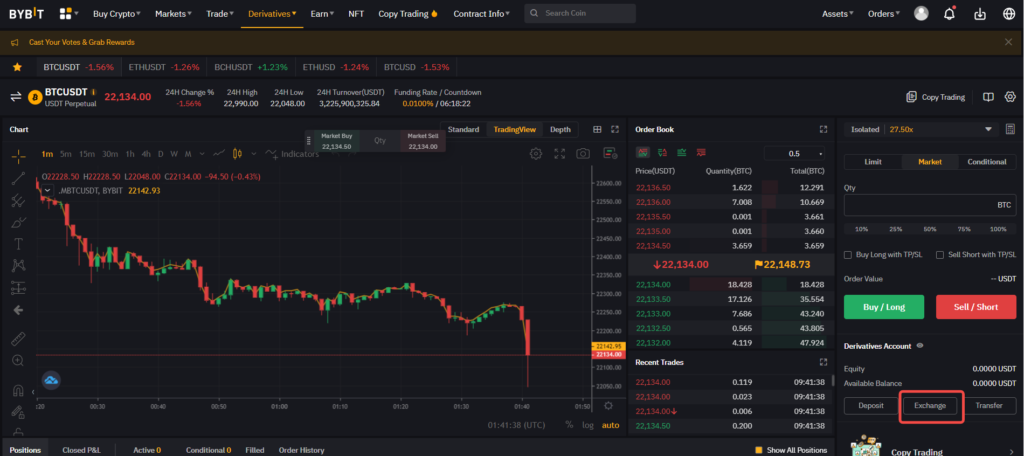Click the download app icon
The height and width of the screenshot is (456, 1024).
tap(979, 14)
